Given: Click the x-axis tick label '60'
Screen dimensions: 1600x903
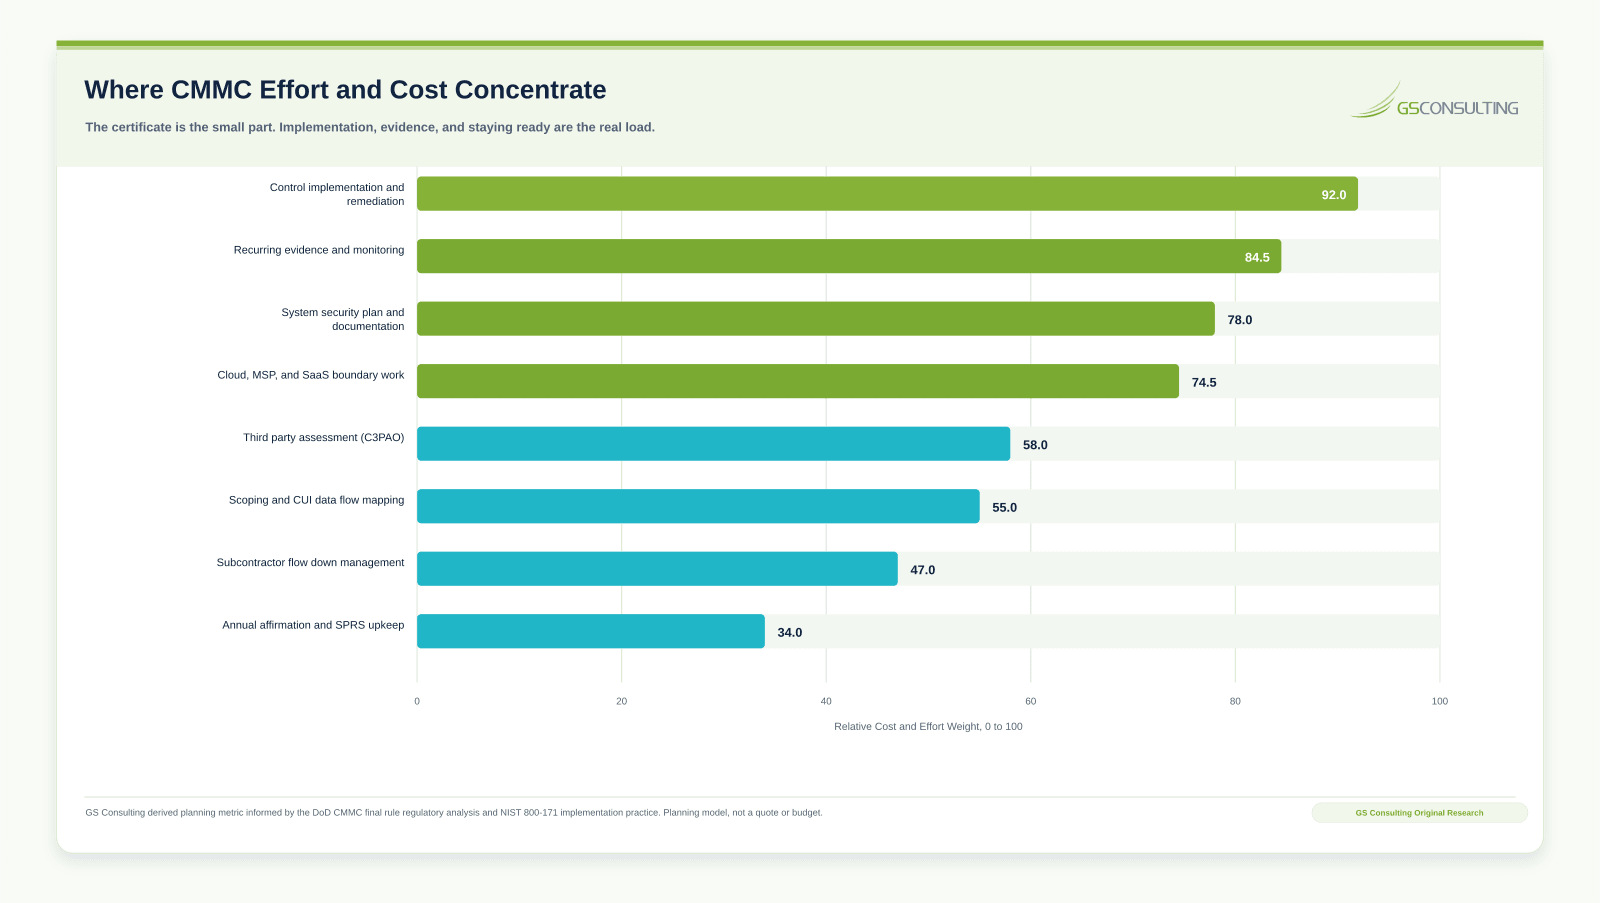Looking at the screenshot, I should click(x=1030, y=701).
